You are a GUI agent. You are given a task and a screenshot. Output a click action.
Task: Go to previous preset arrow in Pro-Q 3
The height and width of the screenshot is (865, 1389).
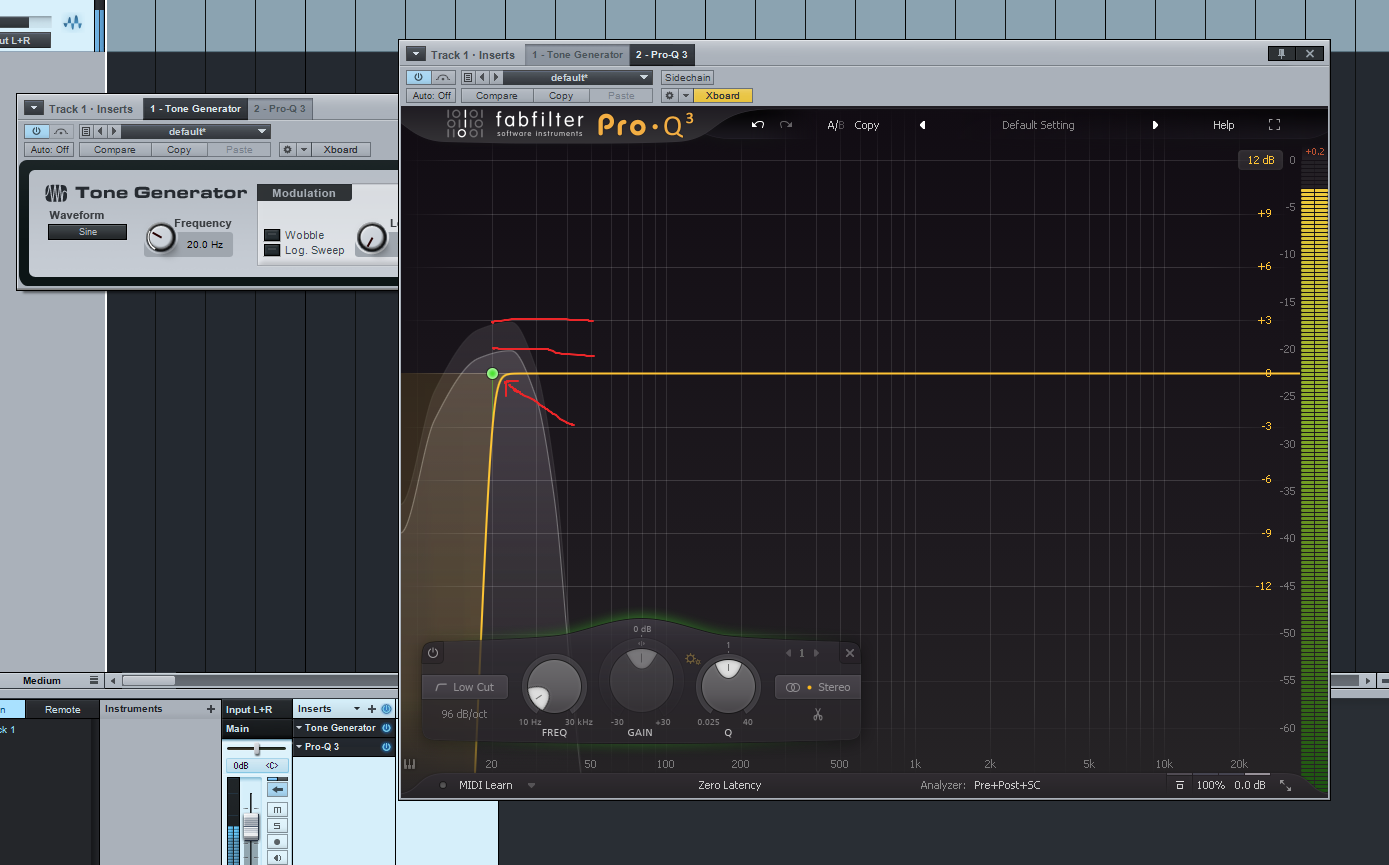[x=922, y=125]
